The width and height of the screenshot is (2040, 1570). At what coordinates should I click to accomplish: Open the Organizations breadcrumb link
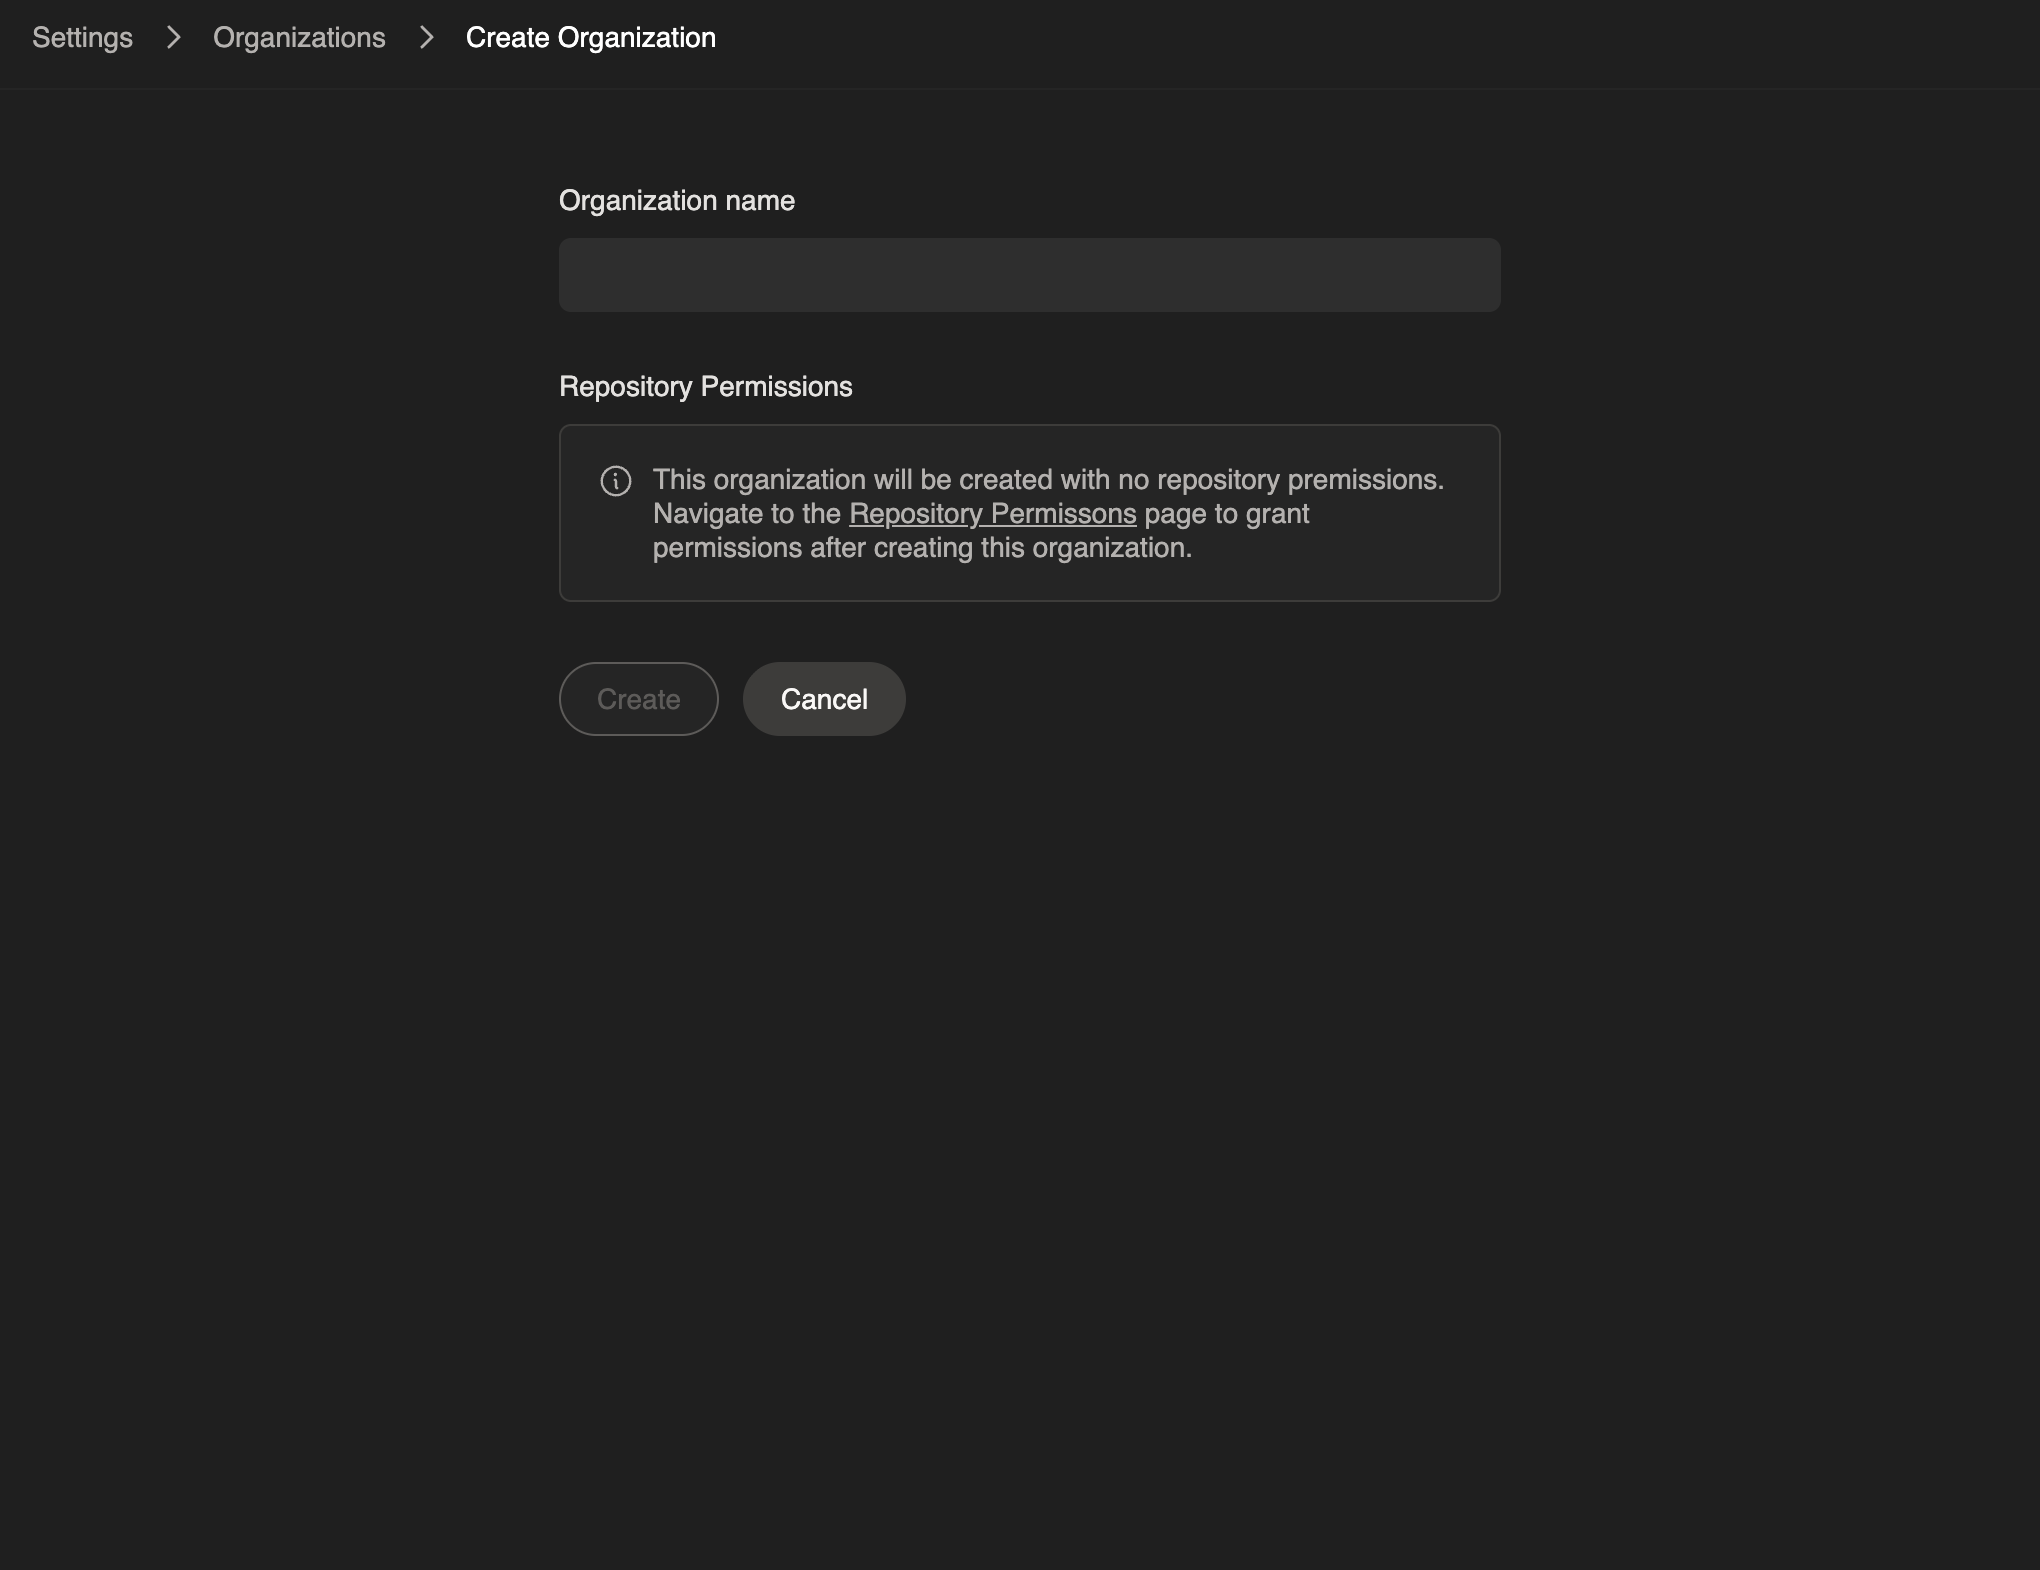pos(299,38)
